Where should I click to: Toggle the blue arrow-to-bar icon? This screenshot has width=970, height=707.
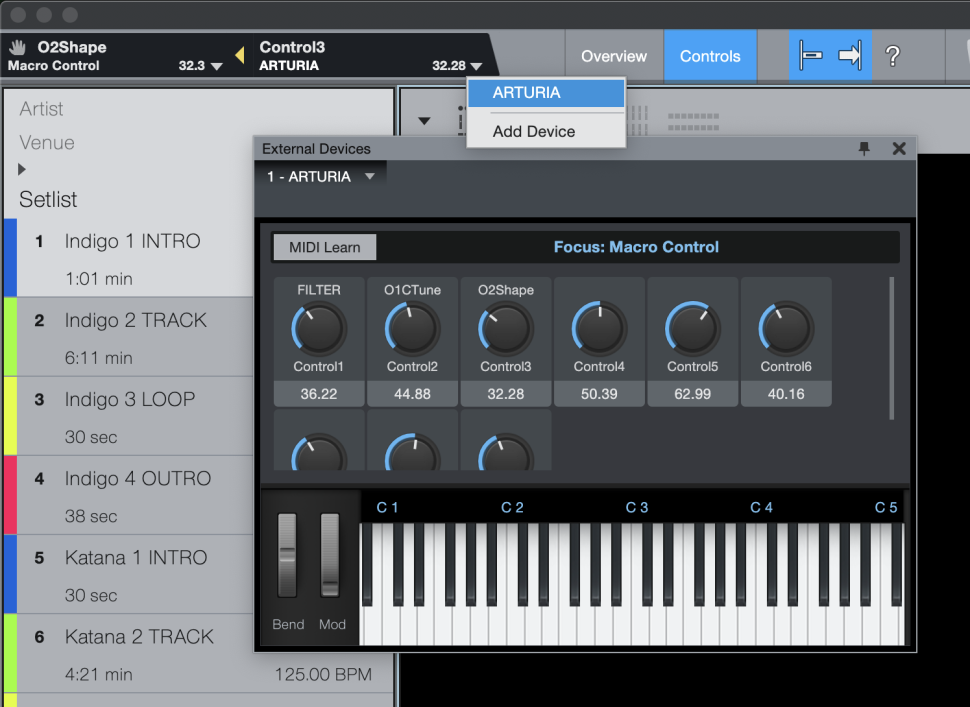pos(850,56)
